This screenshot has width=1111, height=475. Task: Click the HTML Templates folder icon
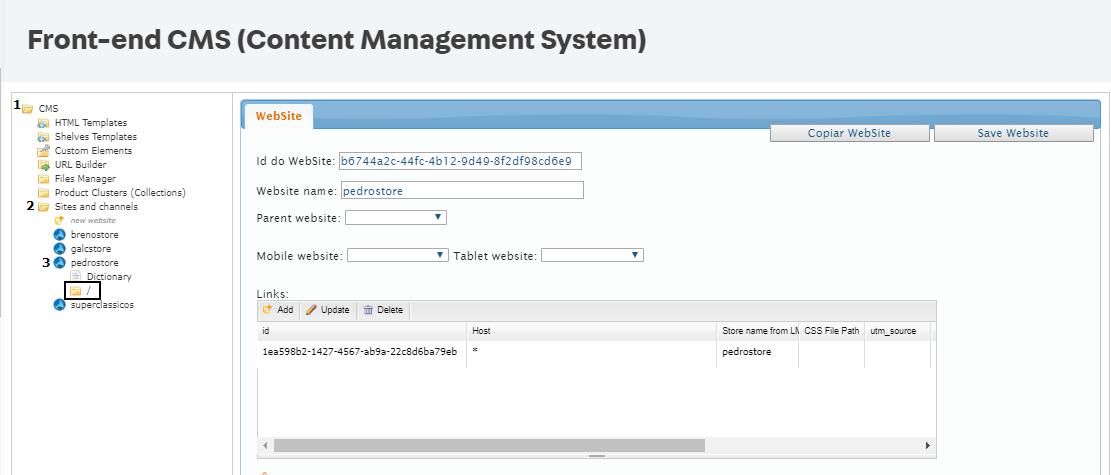pyautogui.click(x=43, y=123)
